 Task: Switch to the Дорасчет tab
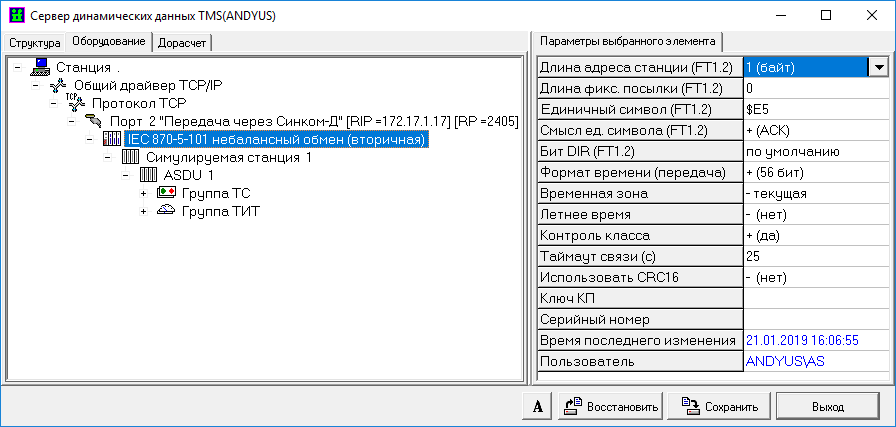182,42
